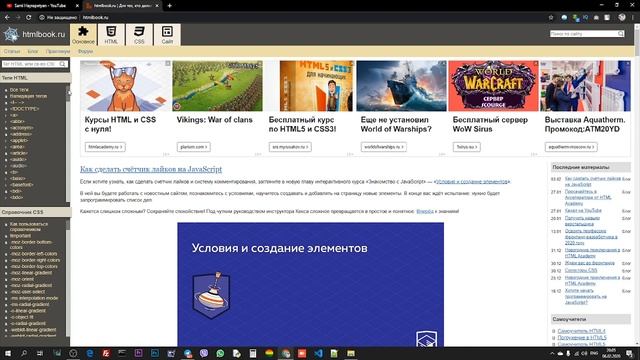The width and height of the screenshot is (640, 360).
Task: Open -webkit-linear-gradient in the CSS reference
Action: 33,330
